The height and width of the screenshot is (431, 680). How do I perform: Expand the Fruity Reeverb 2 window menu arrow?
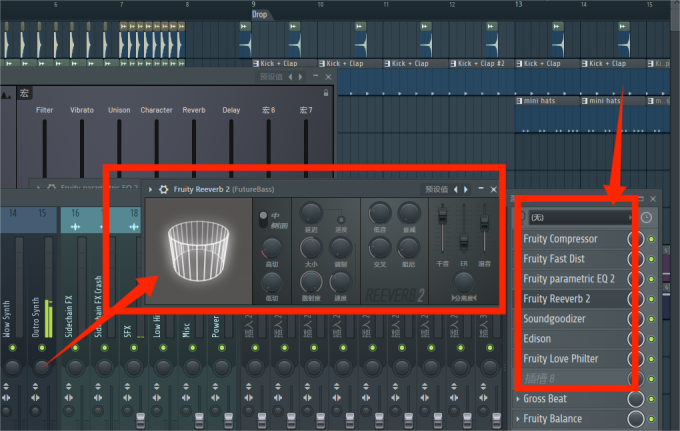tap(150, 189)
